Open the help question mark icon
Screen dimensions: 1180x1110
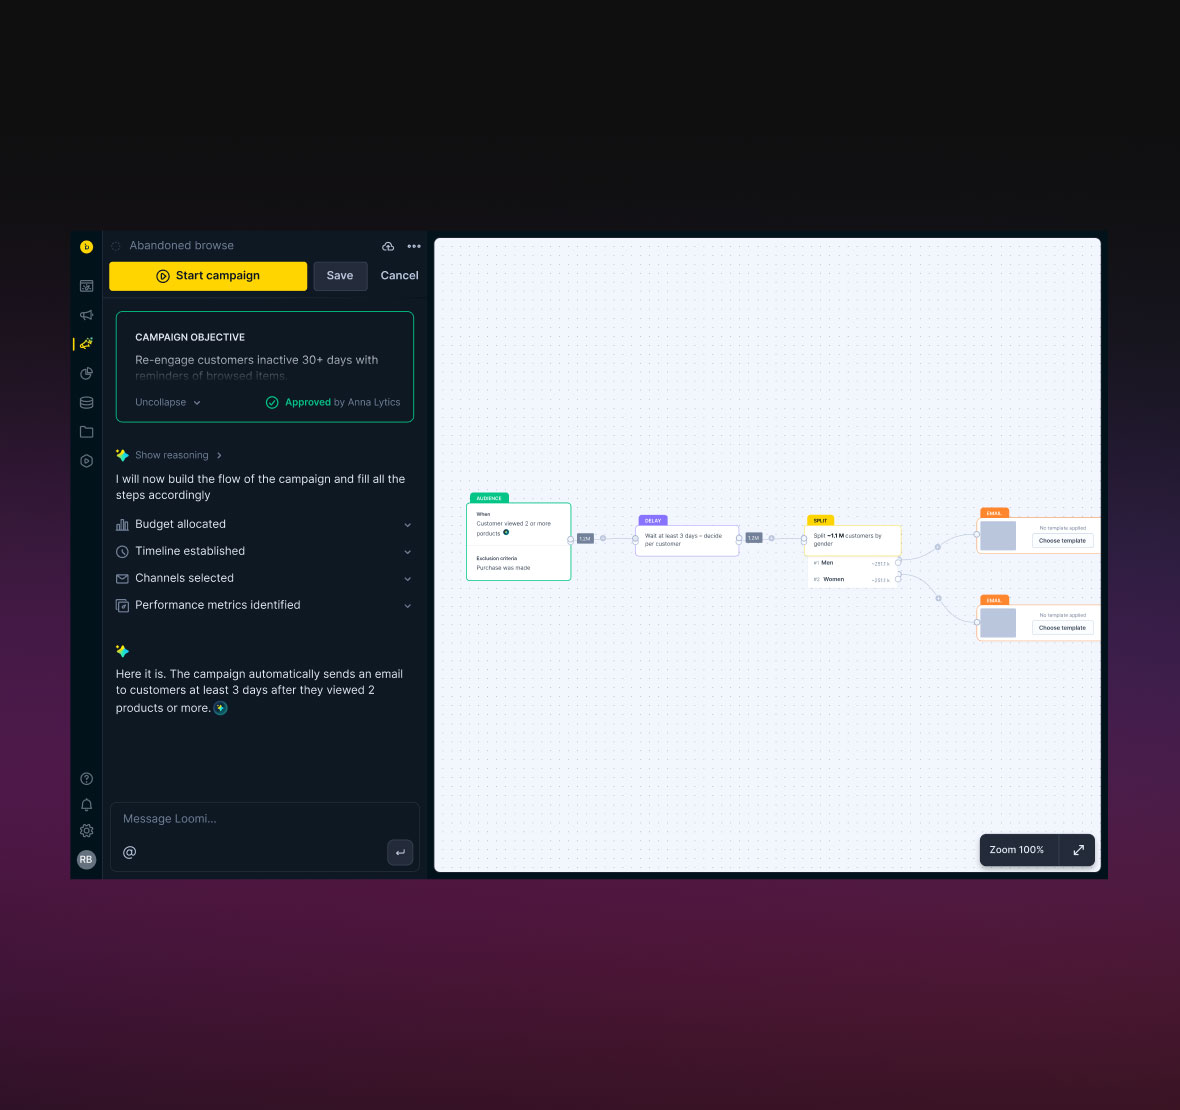point(87,779)
